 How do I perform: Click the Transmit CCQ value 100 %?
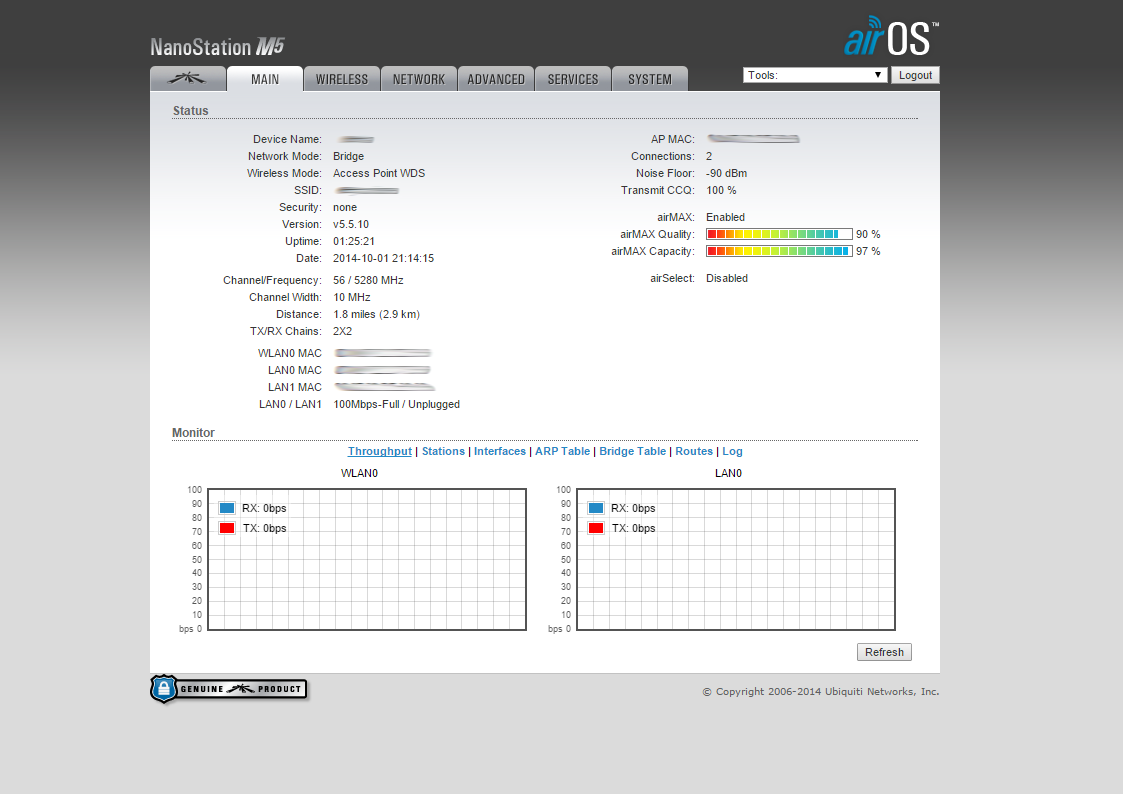tap(721, 190)
